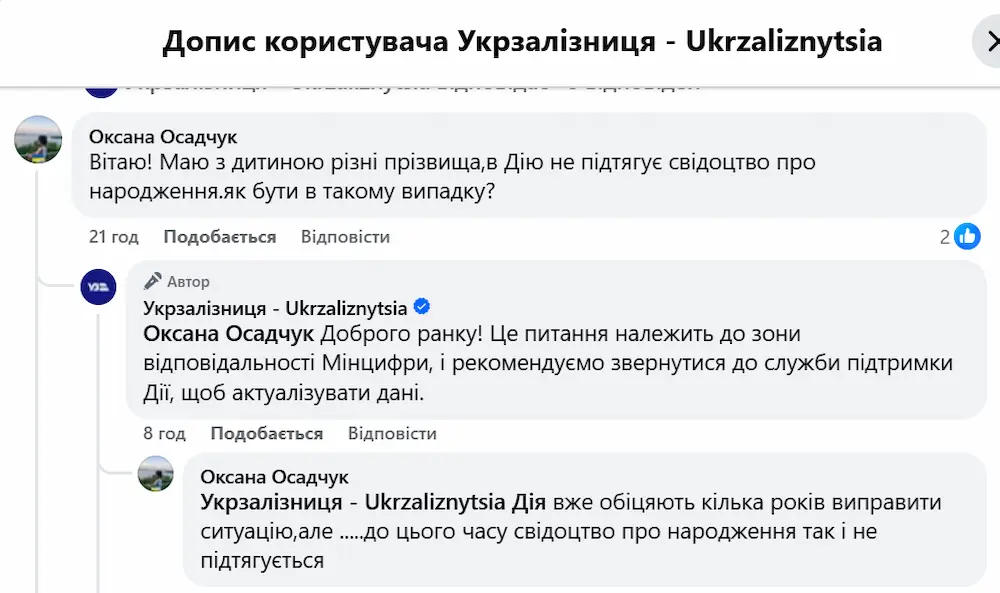Image resolution: width=1000 pixels, height=593 pixels.
Task: Click Oksana's avatar on her second comment
Action: (x=156, y=476)
